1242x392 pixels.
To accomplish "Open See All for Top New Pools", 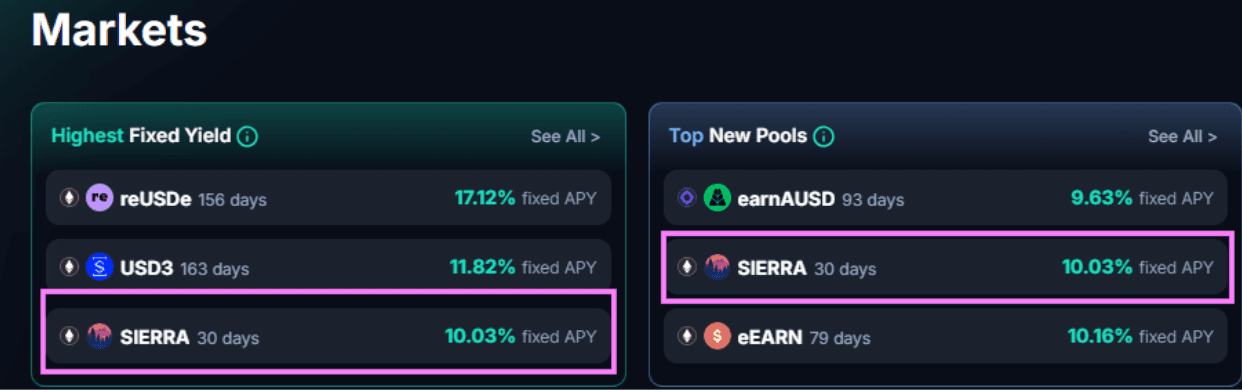I will pos(1182,136).
